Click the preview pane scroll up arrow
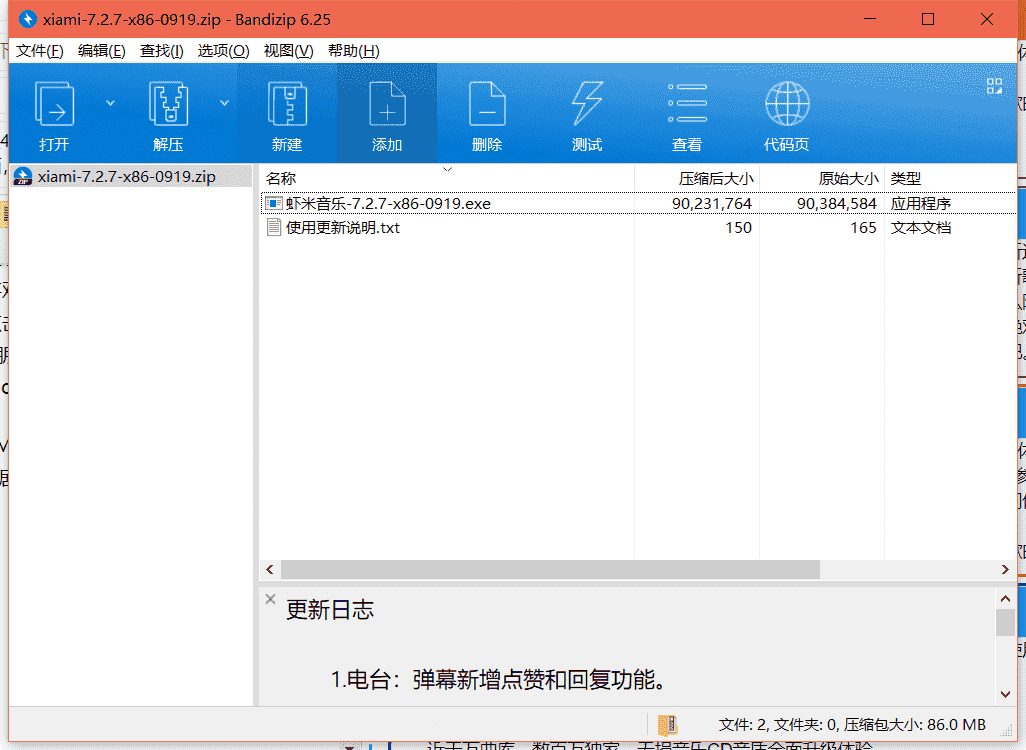1026x750 pixels. coord(1006,598)
